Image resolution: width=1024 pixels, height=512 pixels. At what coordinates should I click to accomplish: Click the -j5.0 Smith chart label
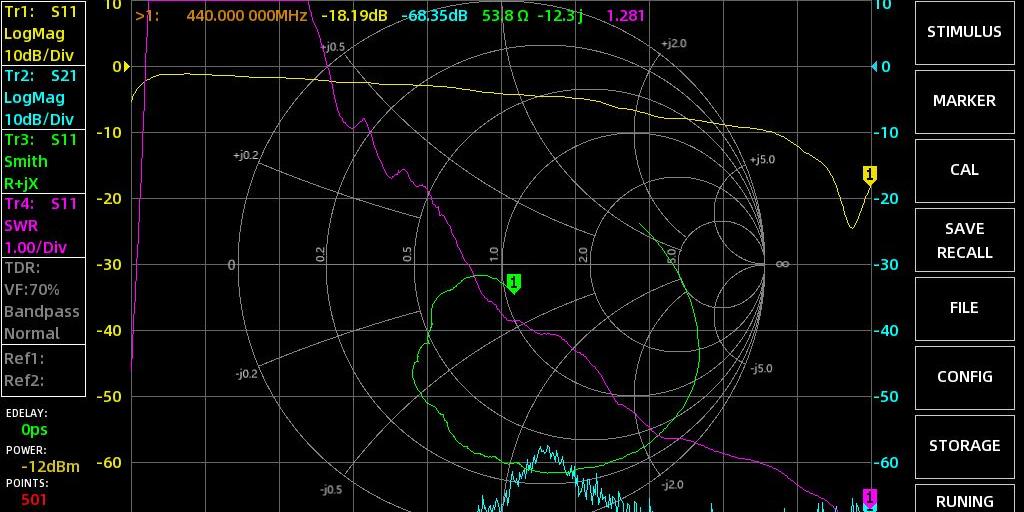click(x=761, y=369)
